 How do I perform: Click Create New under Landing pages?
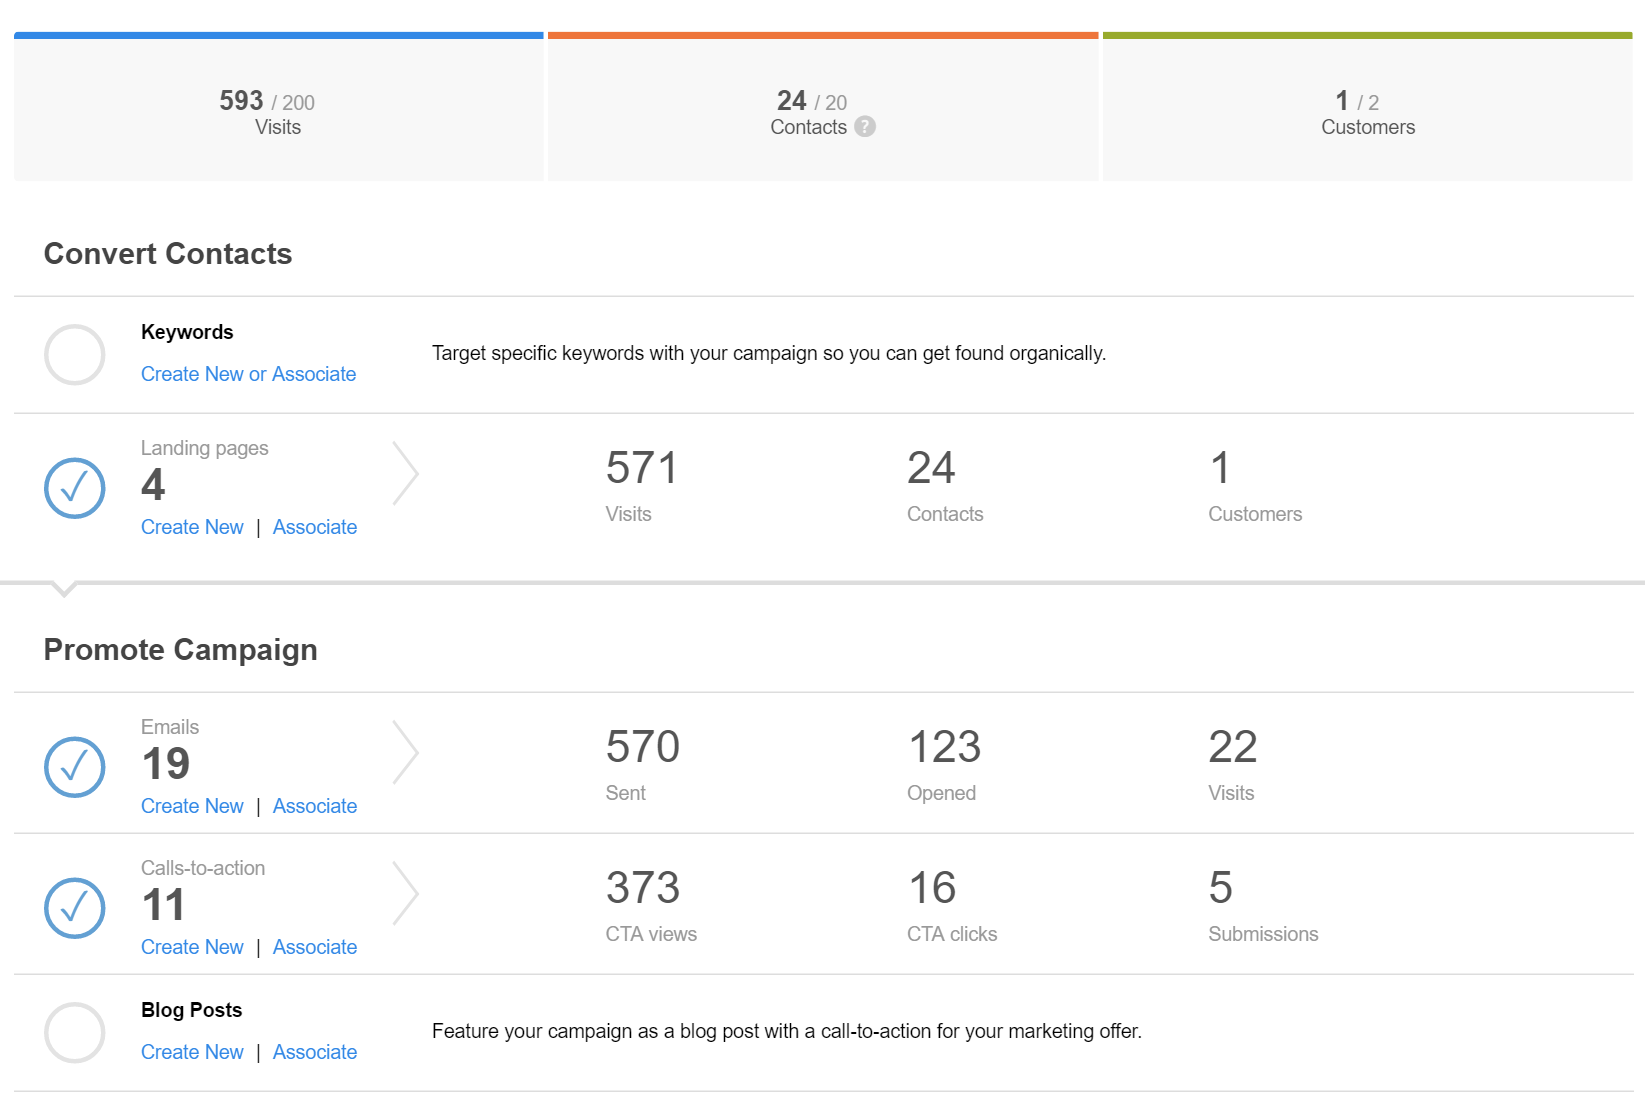click(x=192, y=527)
